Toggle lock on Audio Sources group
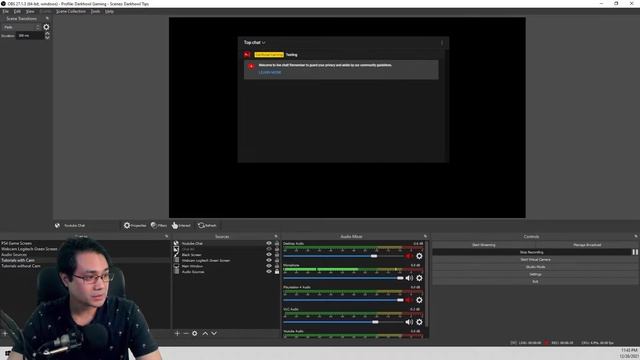The image size is (640, 360). click(277, 272)
